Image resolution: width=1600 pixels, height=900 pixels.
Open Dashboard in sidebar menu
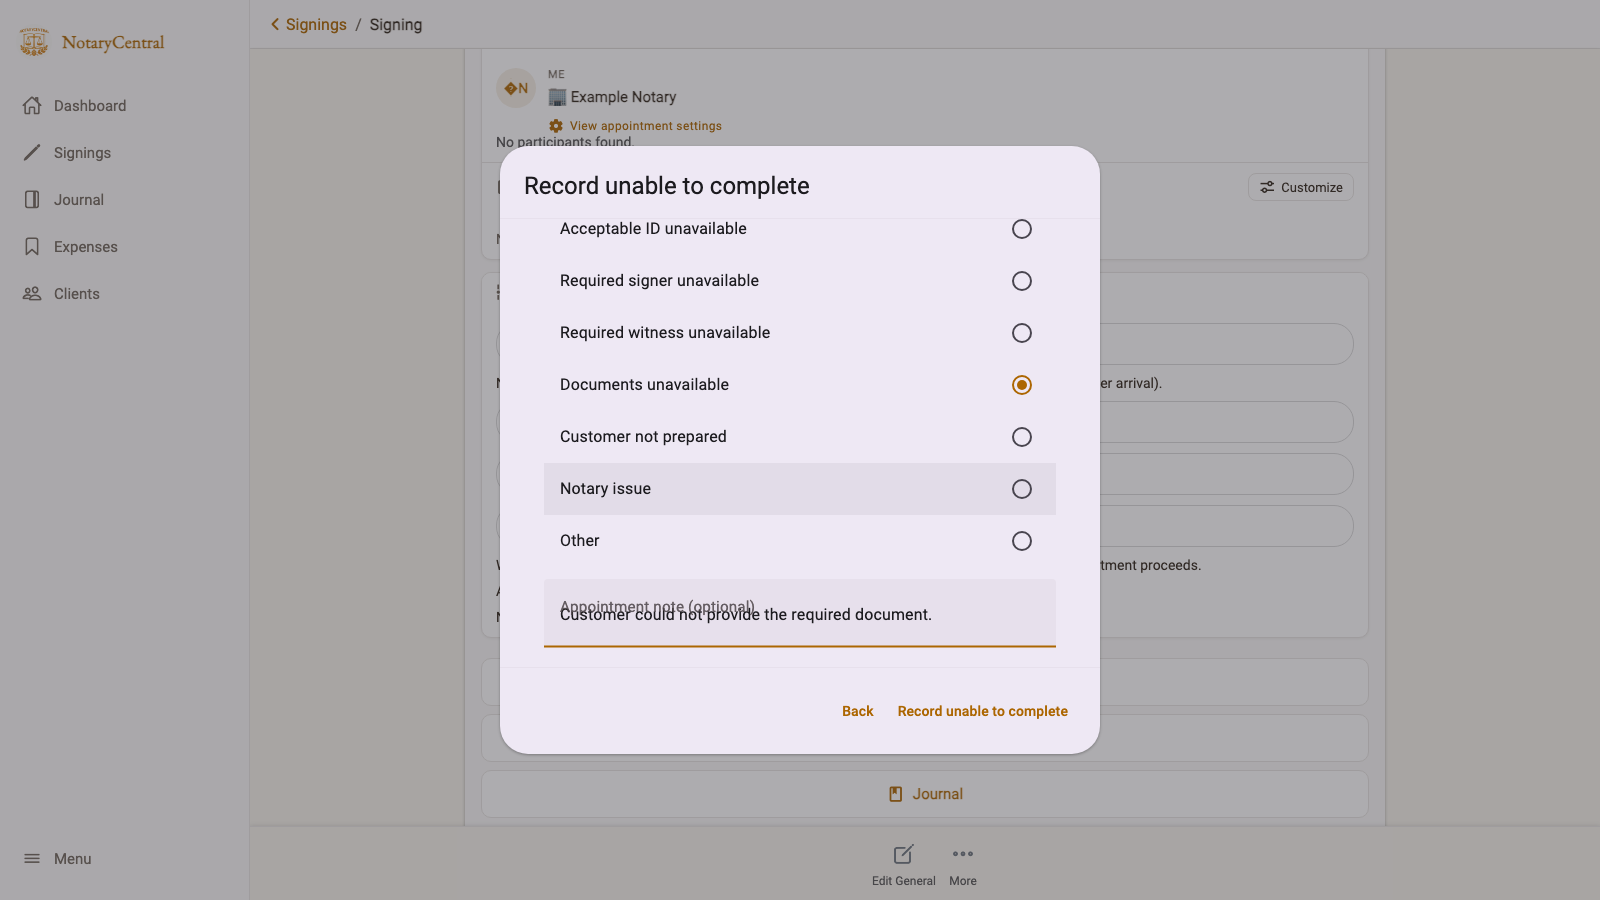(x=90, y=106)
